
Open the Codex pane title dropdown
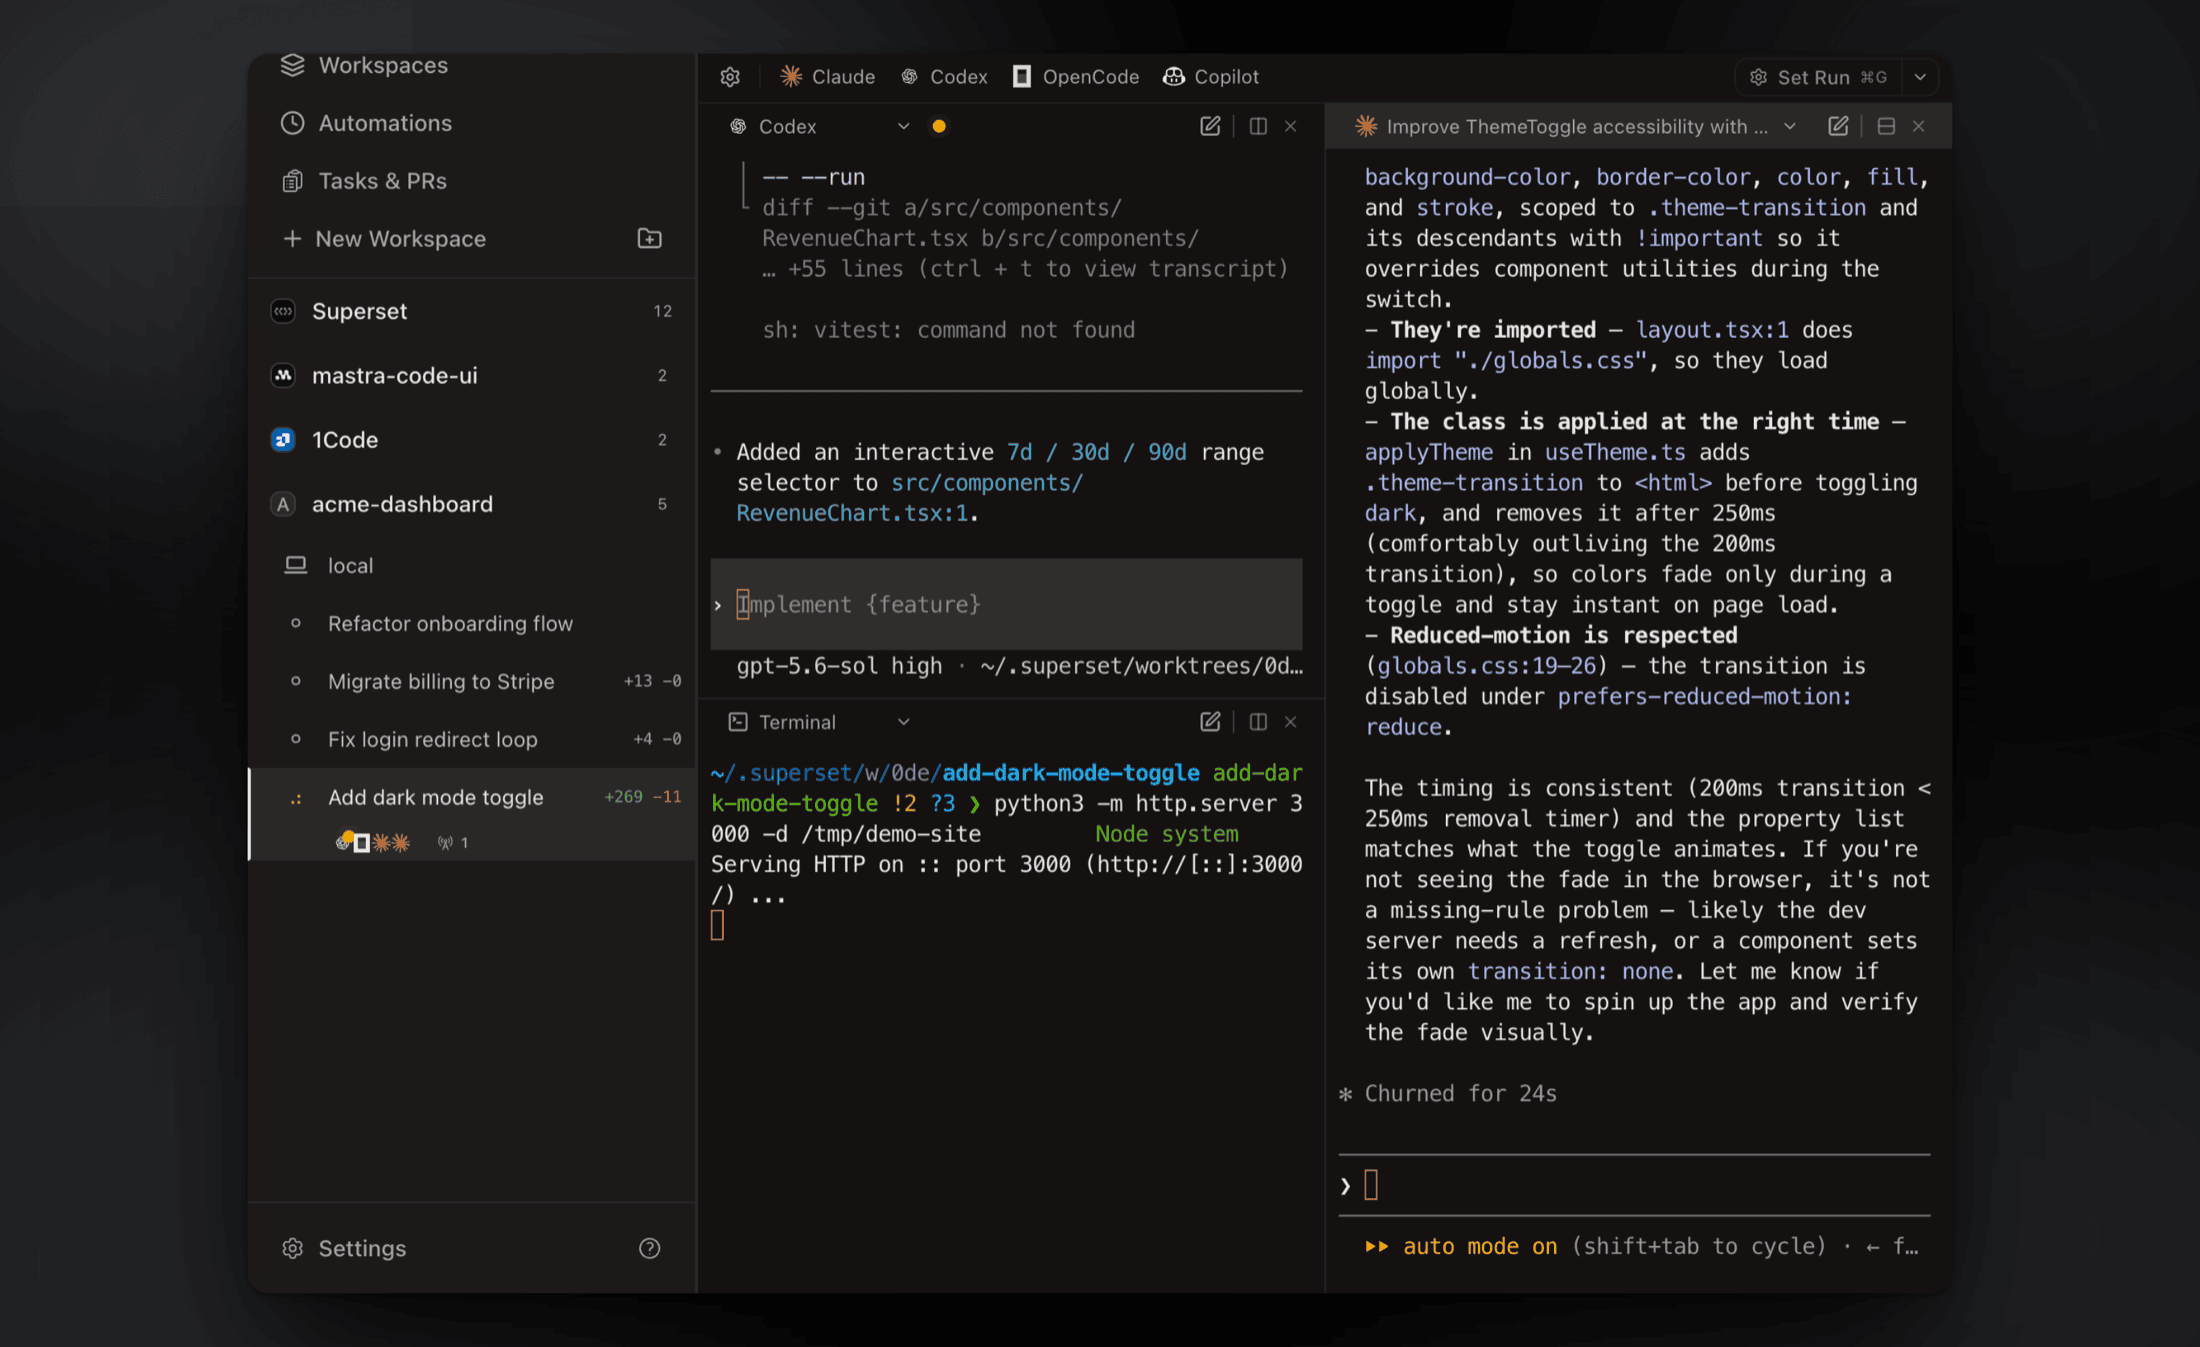[x=903, y=126]
